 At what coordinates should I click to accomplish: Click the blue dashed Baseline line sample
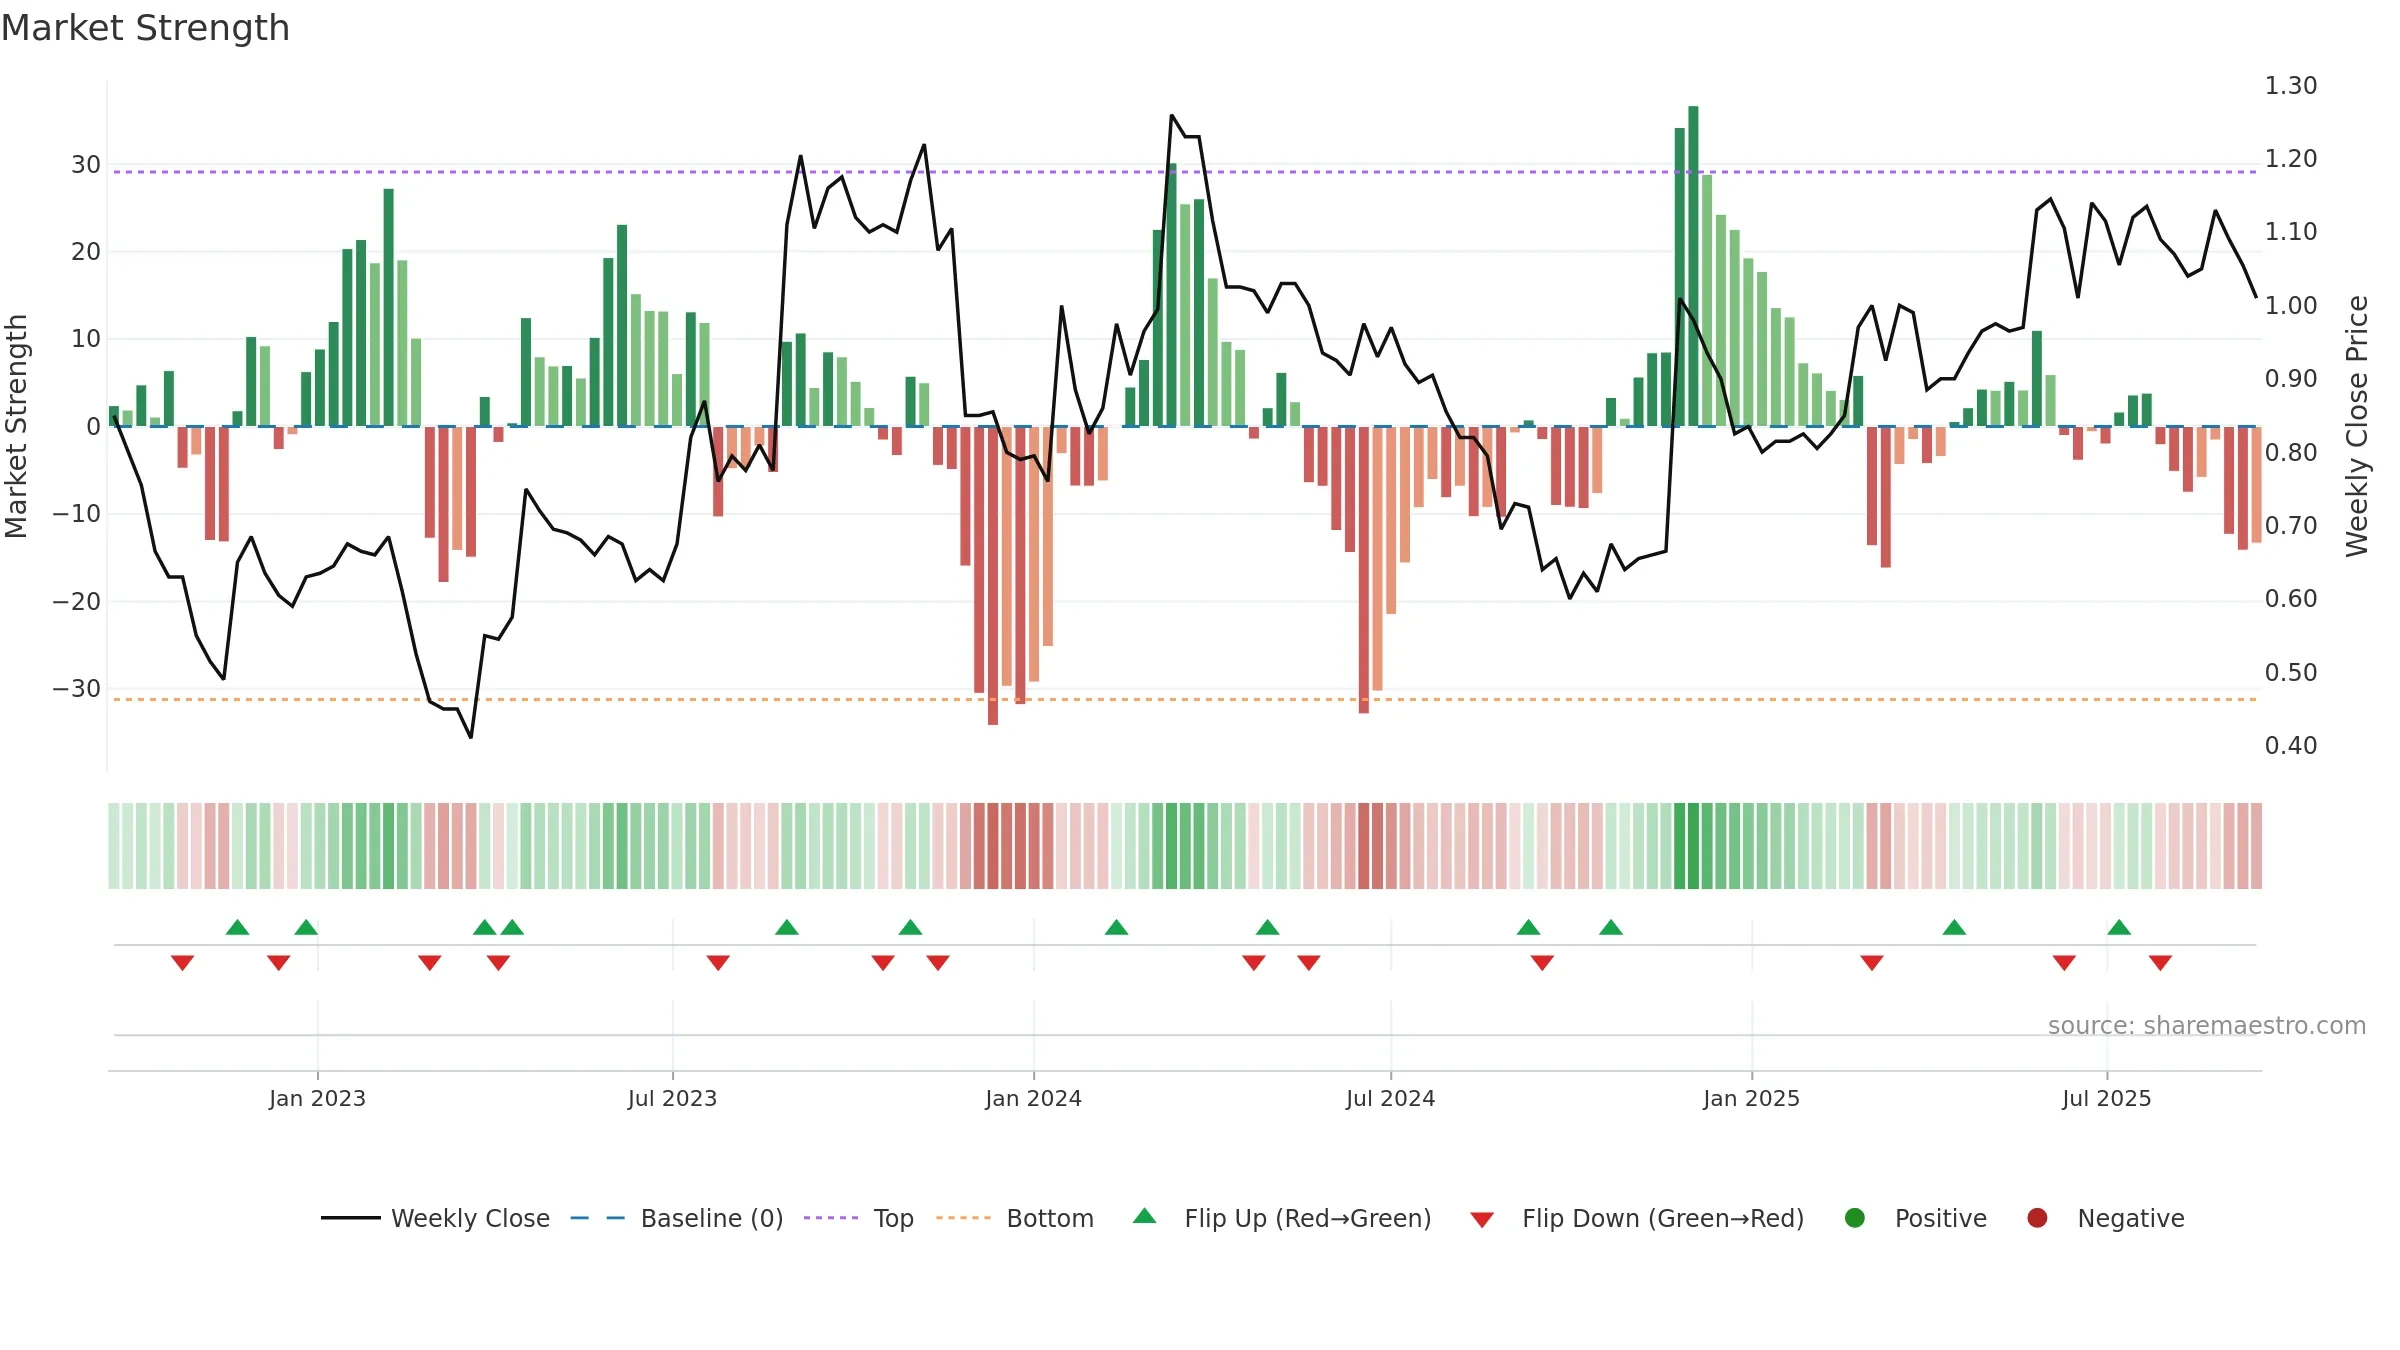pos(598,1218)
